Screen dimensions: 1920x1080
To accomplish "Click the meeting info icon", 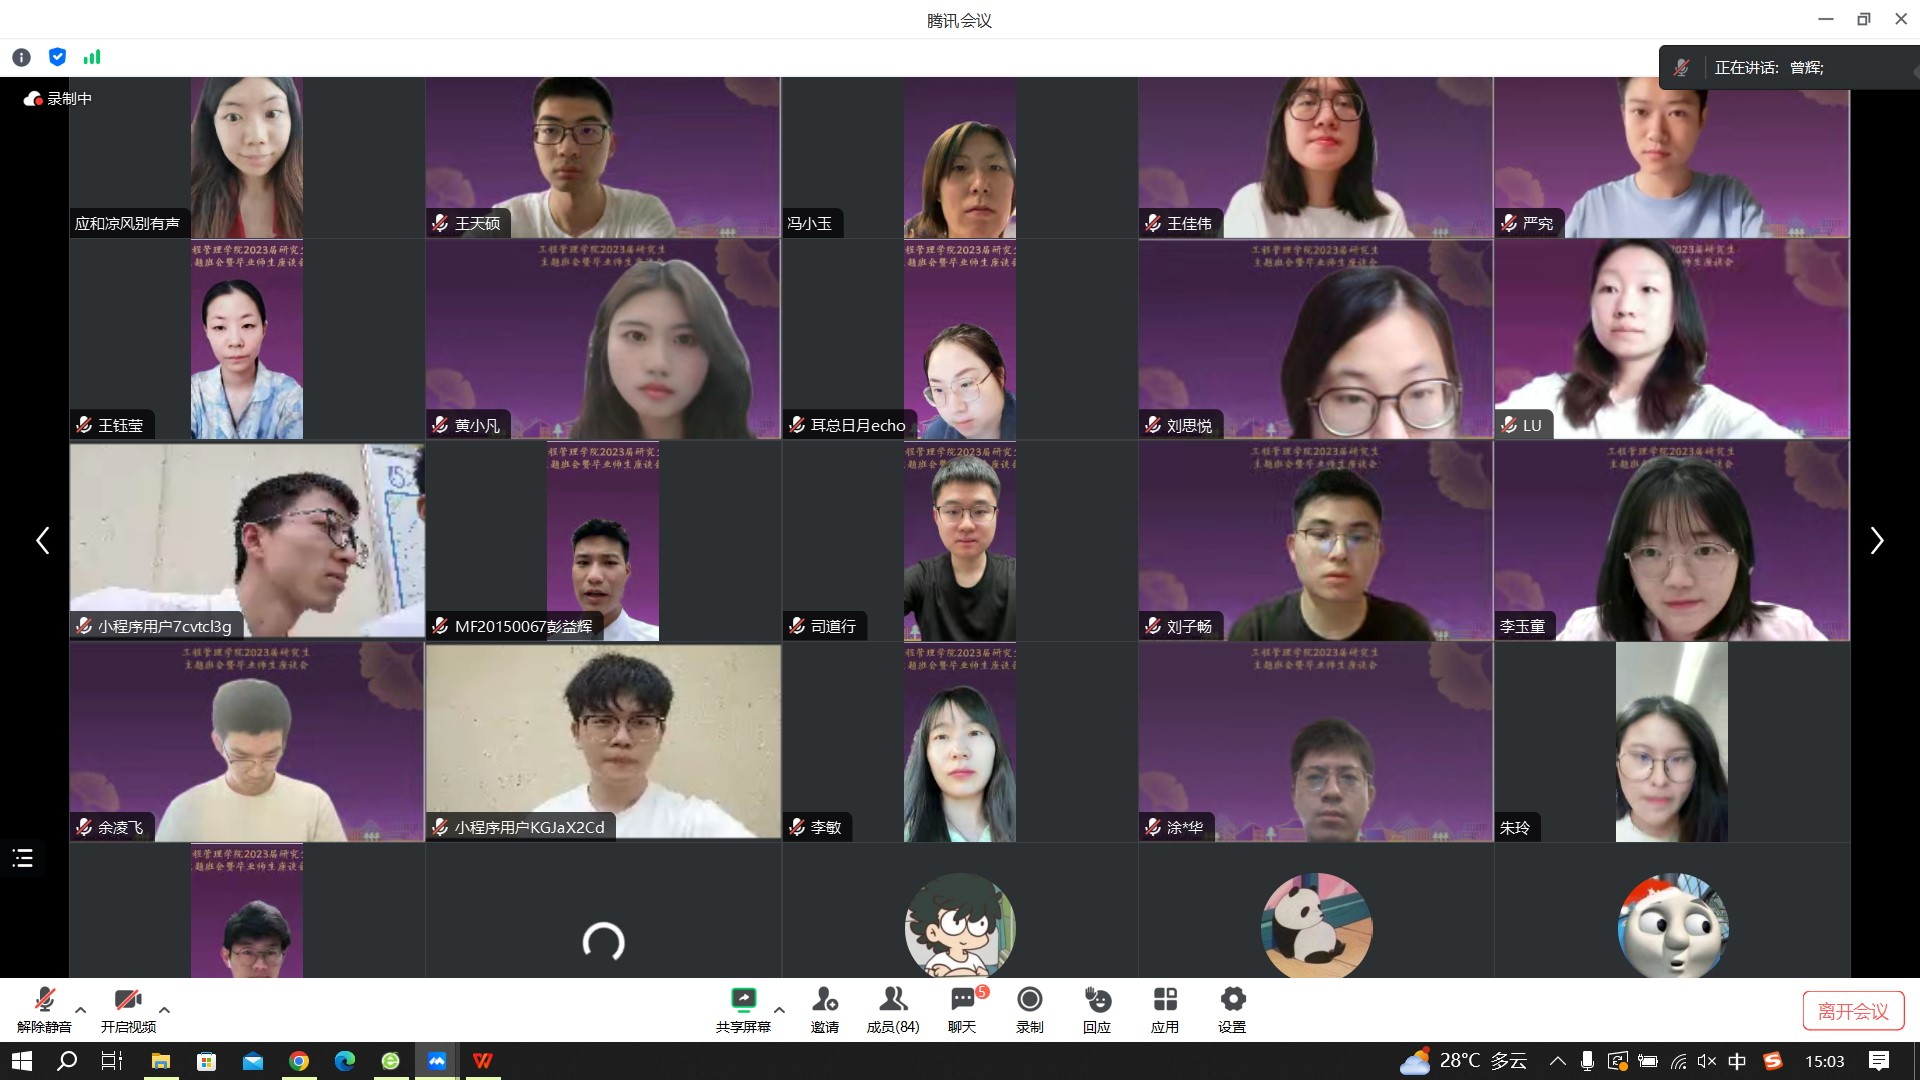I will tap(21, 57).
